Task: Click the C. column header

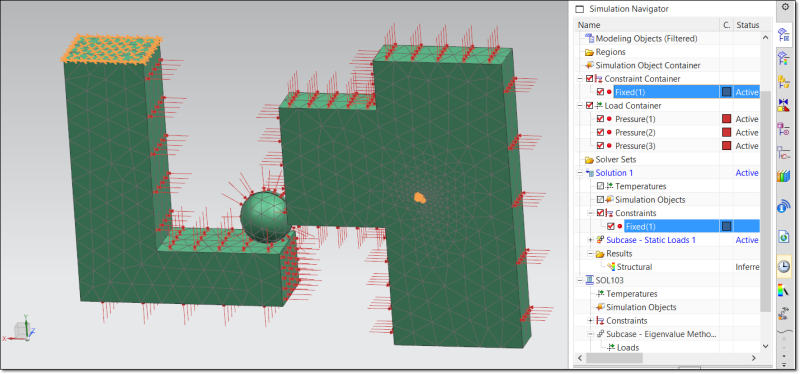Action: click(x=727, y=25)
